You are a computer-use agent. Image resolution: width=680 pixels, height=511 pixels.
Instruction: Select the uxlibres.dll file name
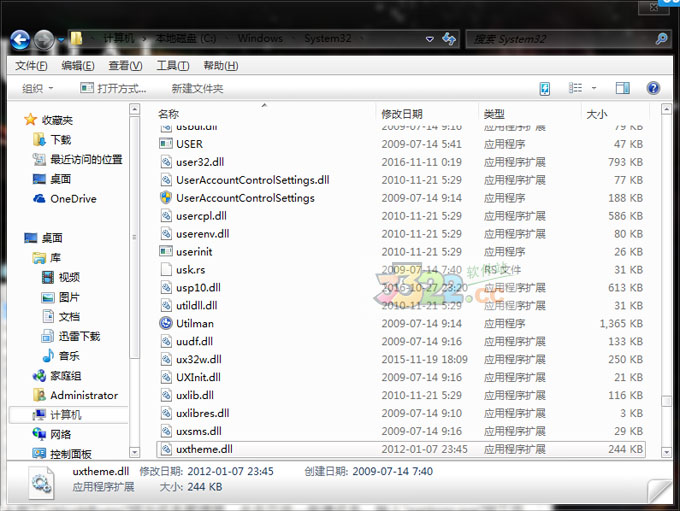point(203,413)
